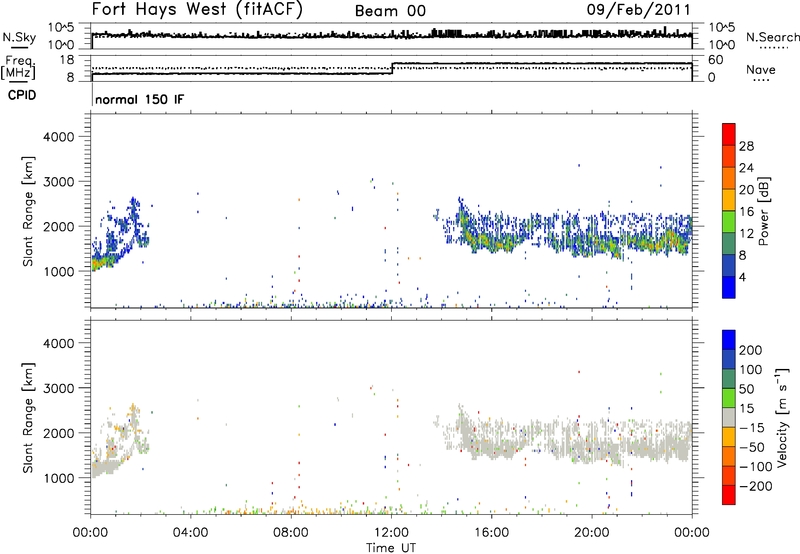Click the 1000 tick in power panel
The height and width of the screenshot is (554, 800).
click(x=59, y=271)
